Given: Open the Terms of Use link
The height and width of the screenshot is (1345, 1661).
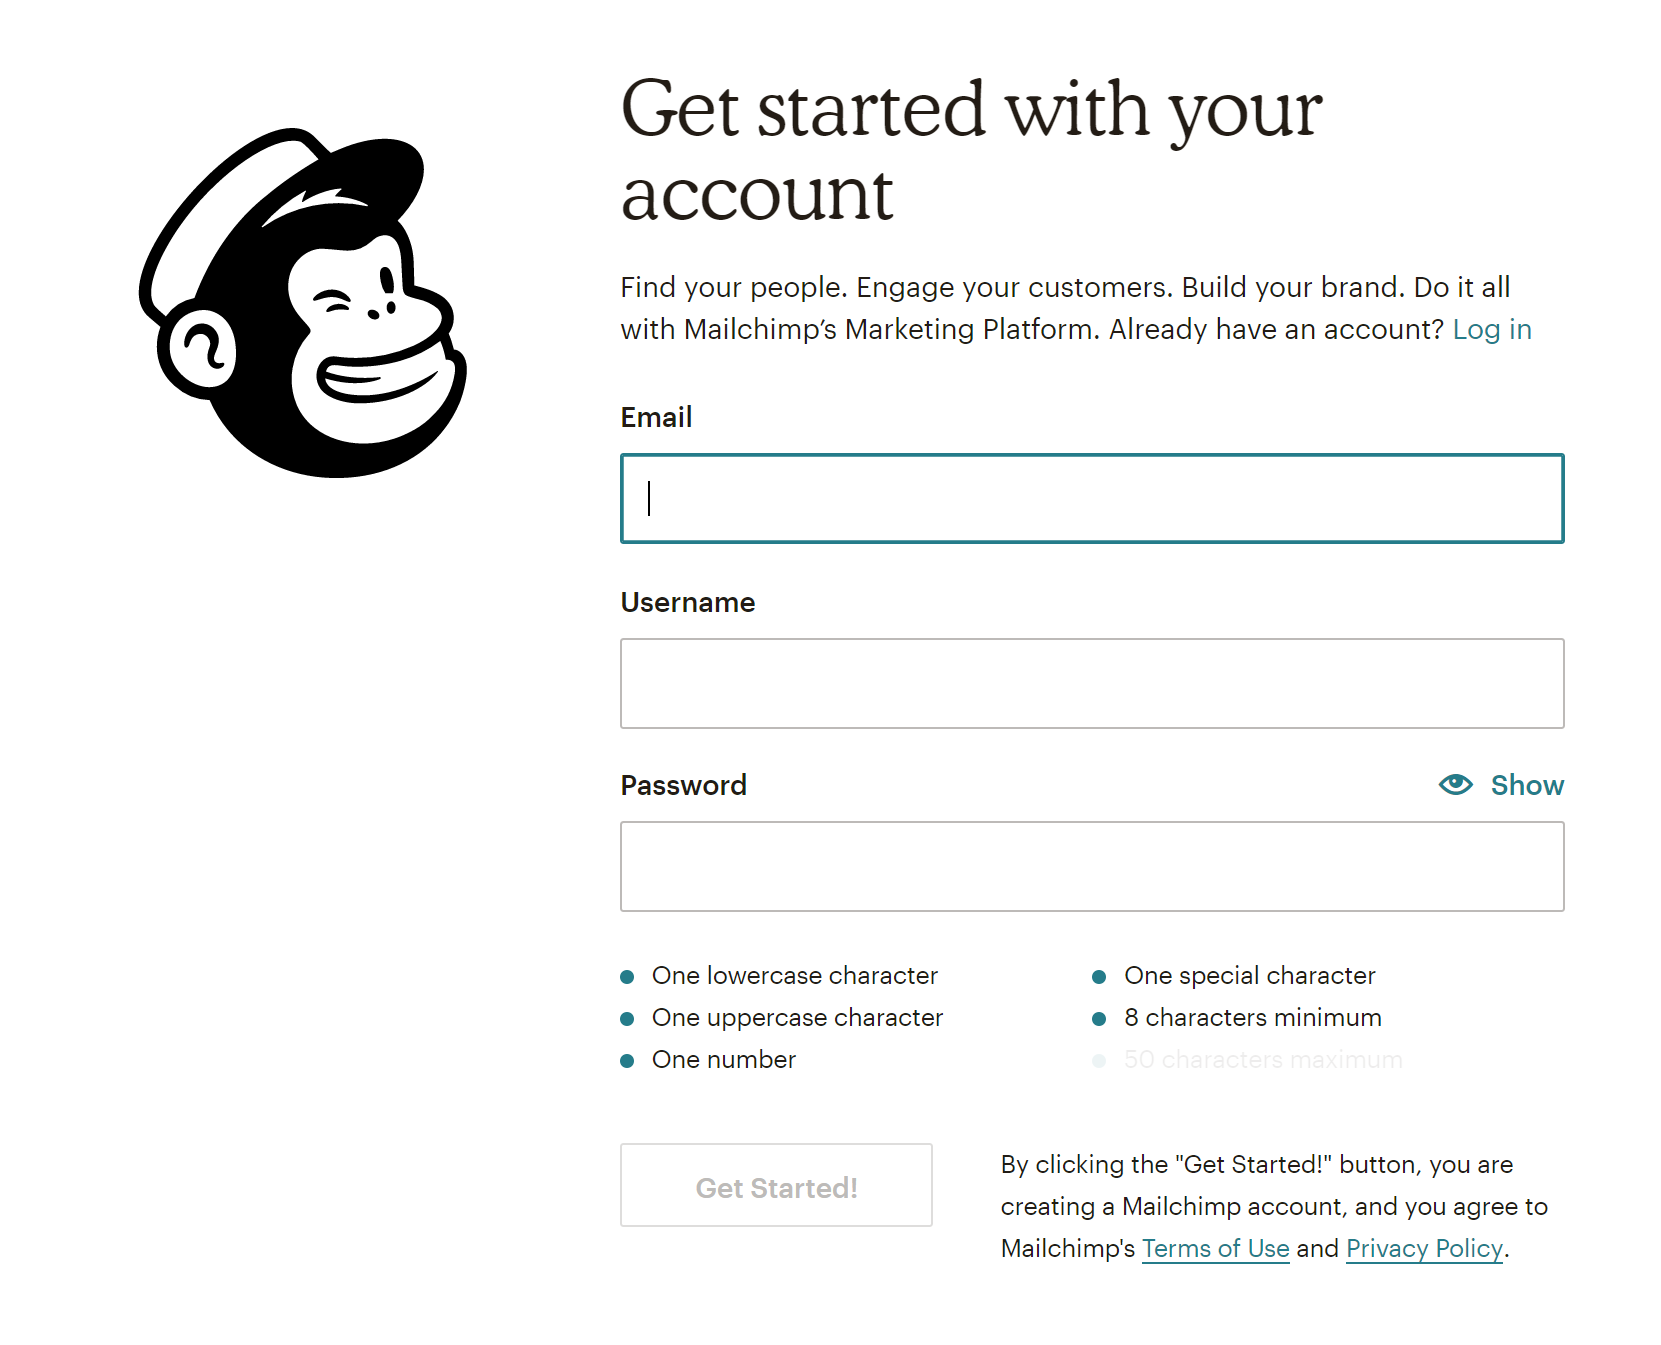Looking at the screenshot, I should 1215,1249.
